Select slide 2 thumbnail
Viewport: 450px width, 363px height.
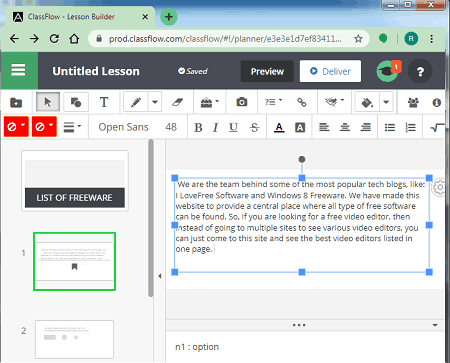(74, 339)
